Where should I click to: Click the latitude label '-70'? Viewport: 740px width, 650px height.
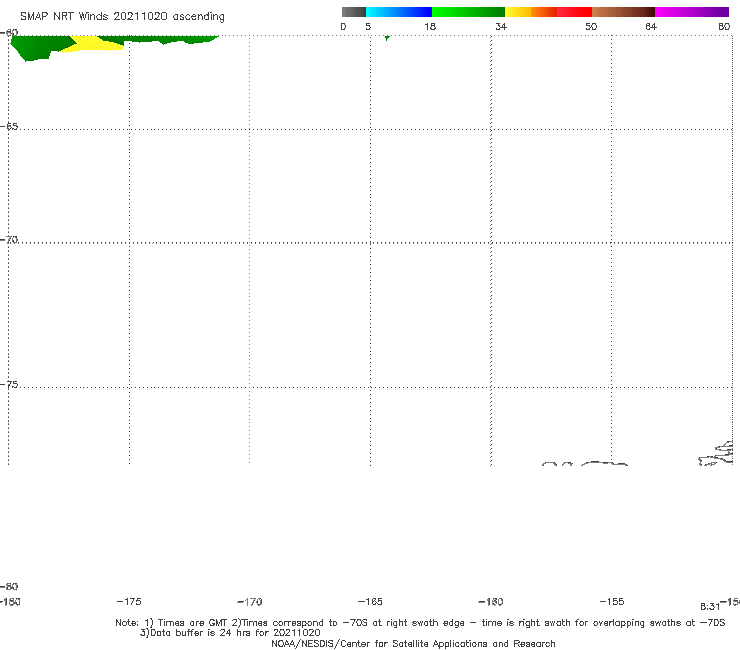point(9,240)
